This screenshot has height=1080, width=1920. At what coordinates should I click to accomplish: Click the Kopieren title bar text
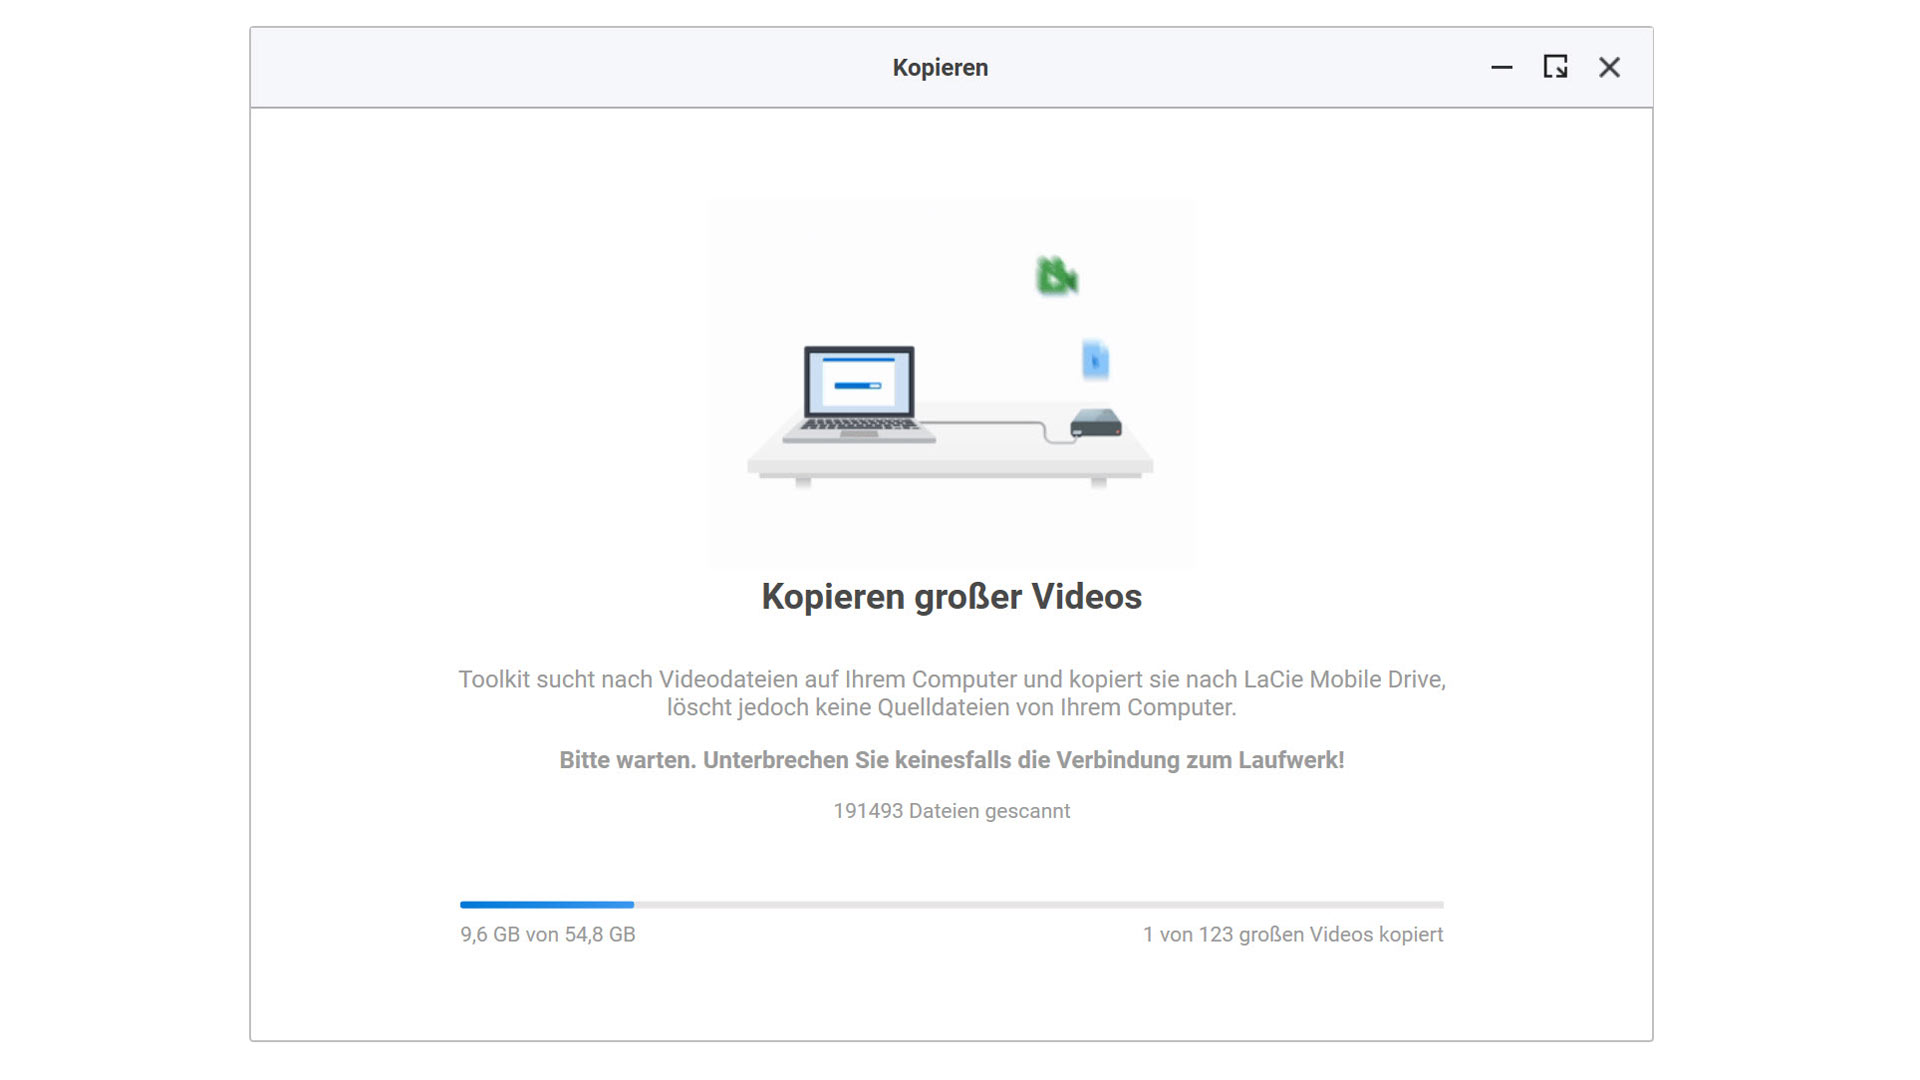tap(940, 67)
